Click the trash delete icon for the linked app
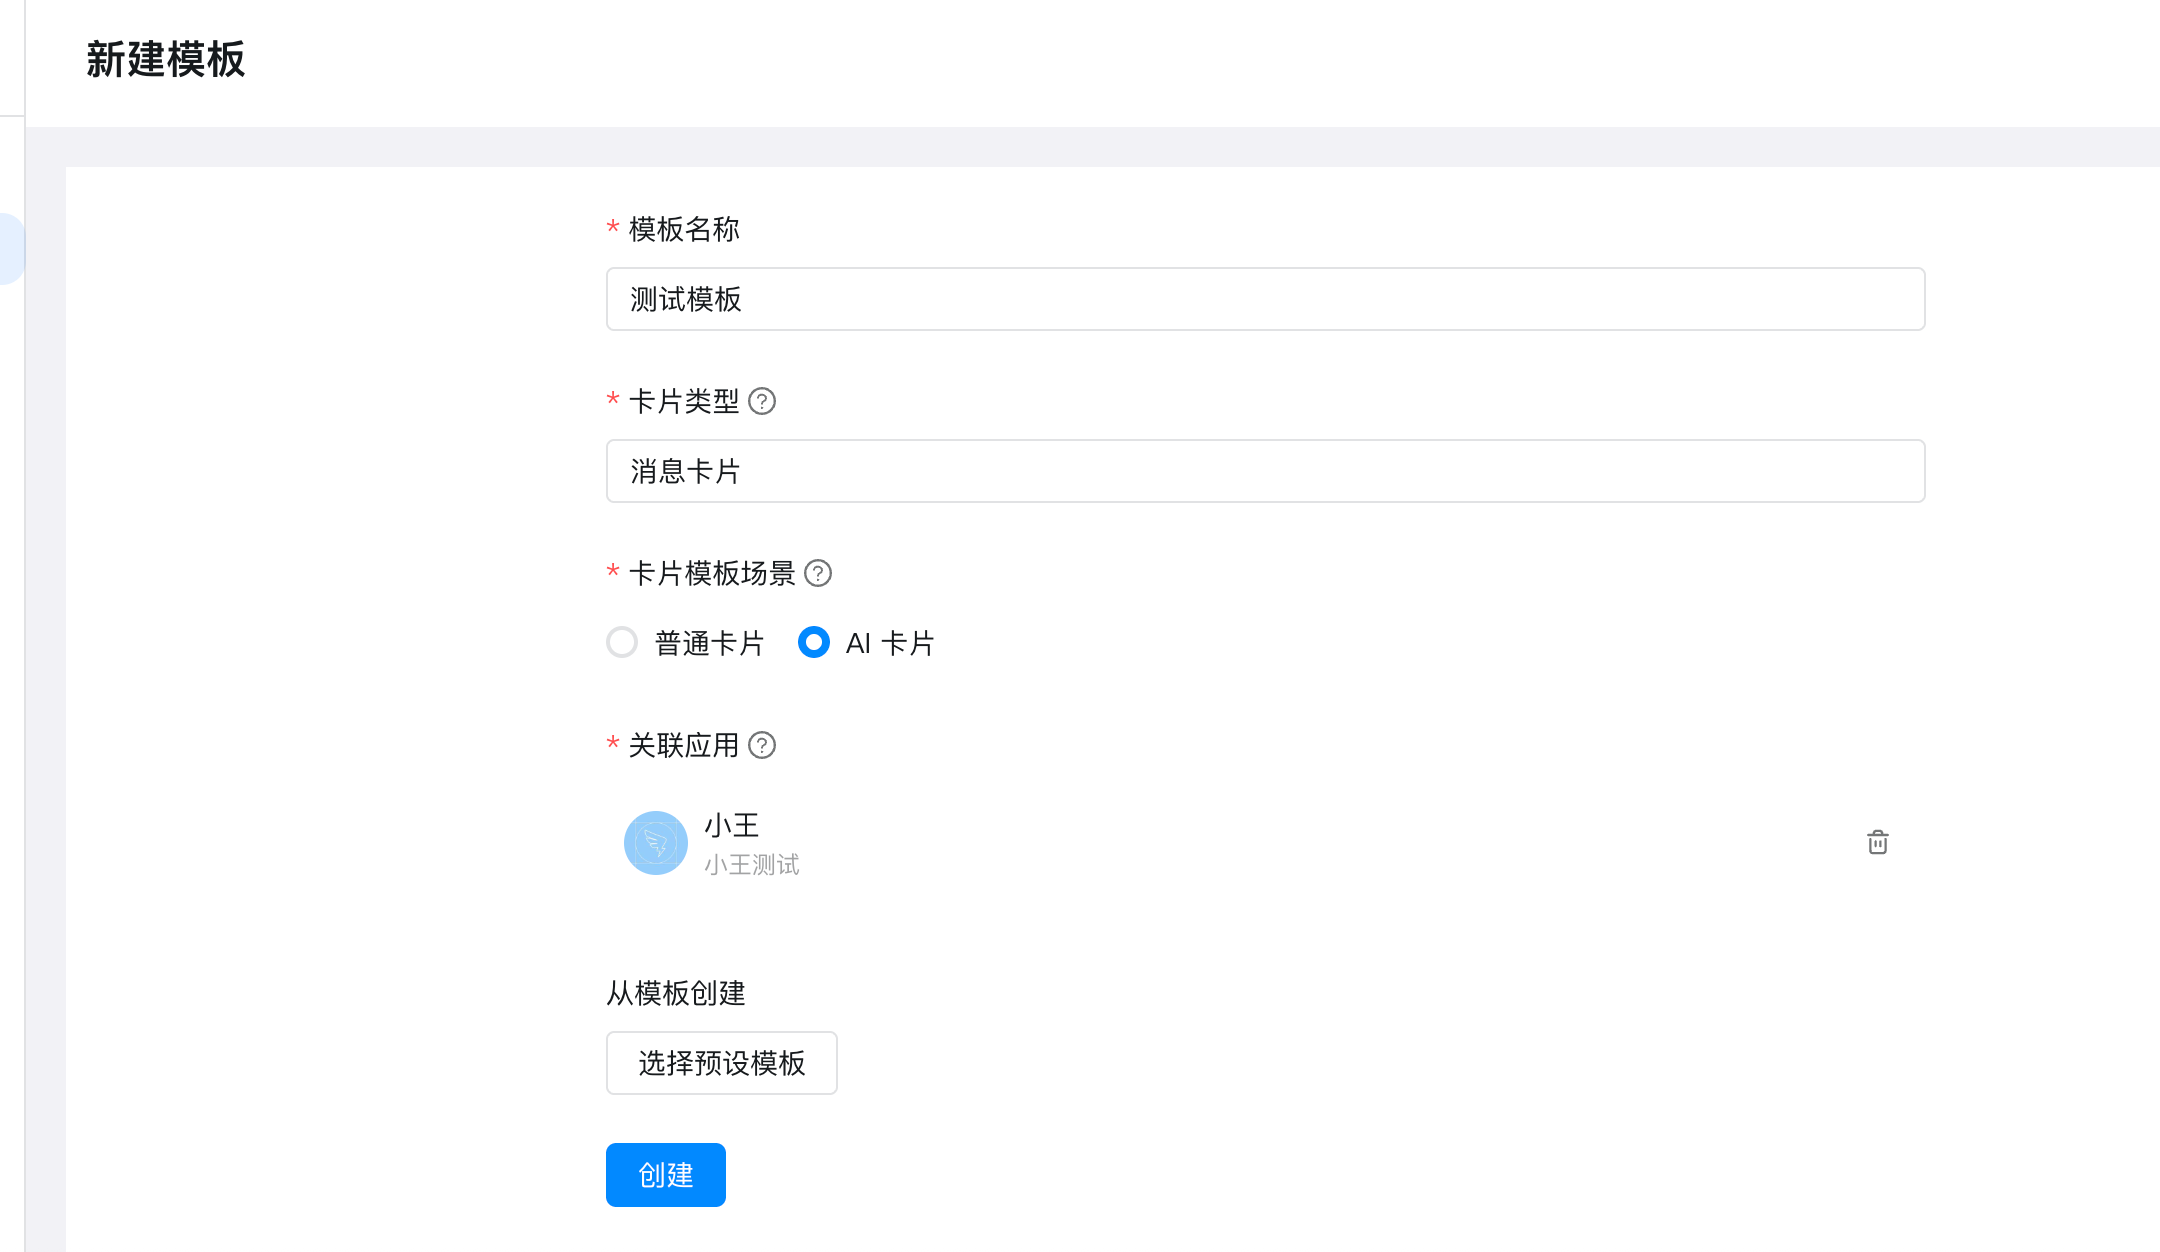This screenshot has width=2160, height=1252. [x=1878, y=843]
